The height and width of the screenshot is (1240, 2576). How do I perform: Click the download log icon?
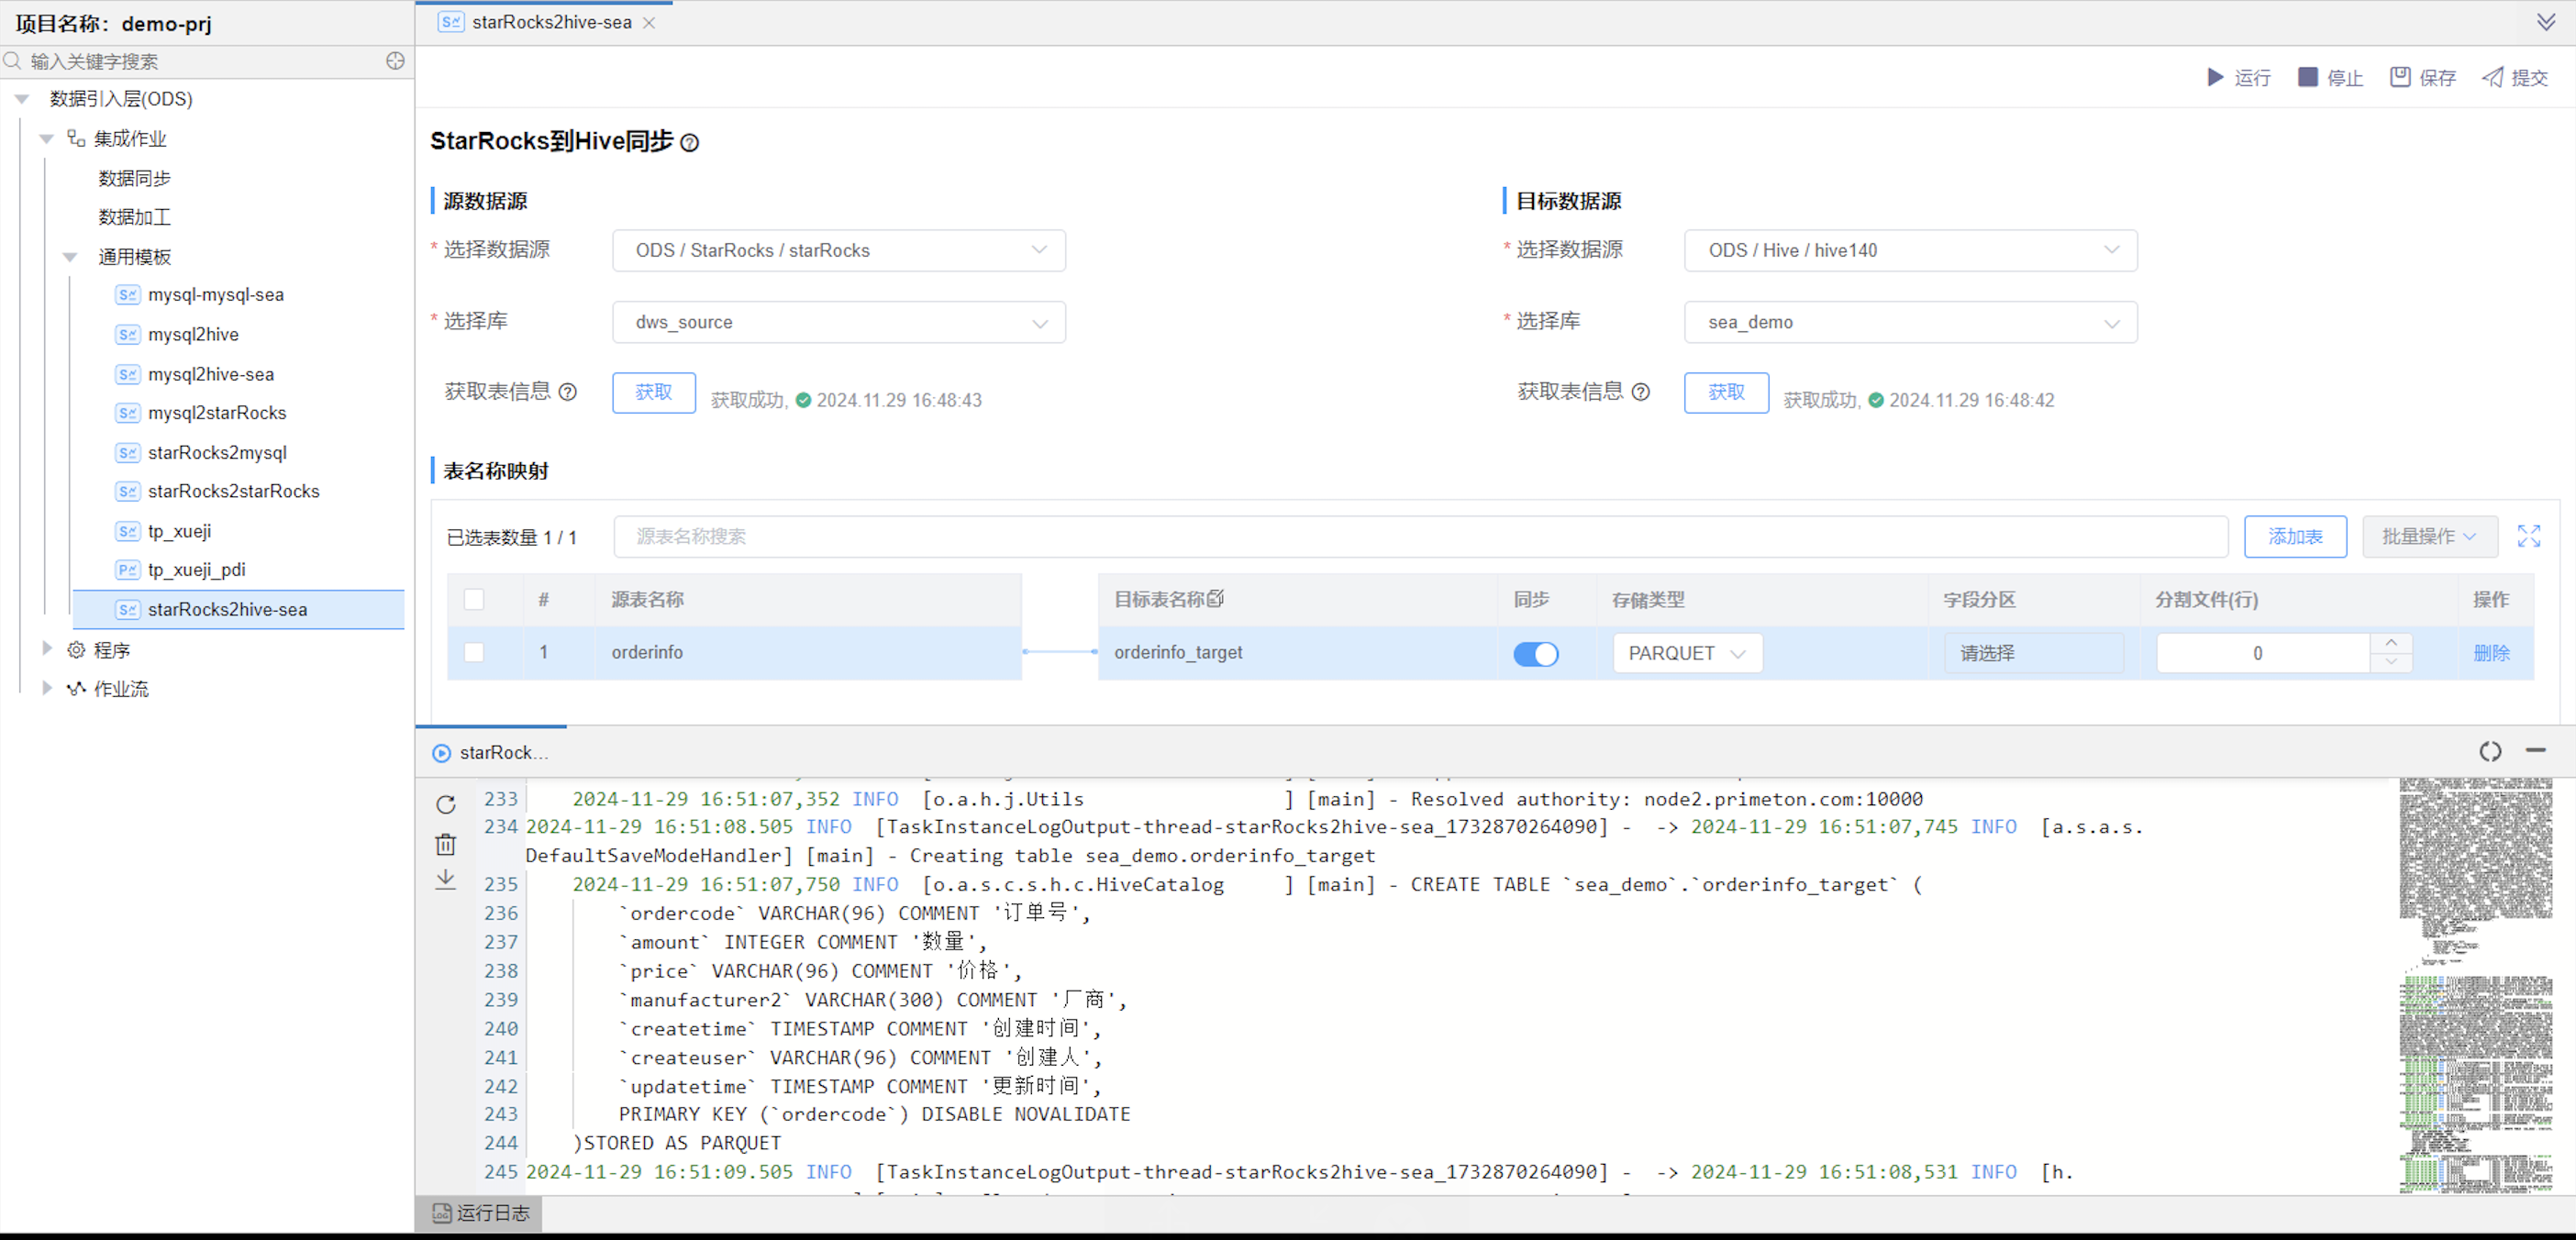tap(446, 879)
